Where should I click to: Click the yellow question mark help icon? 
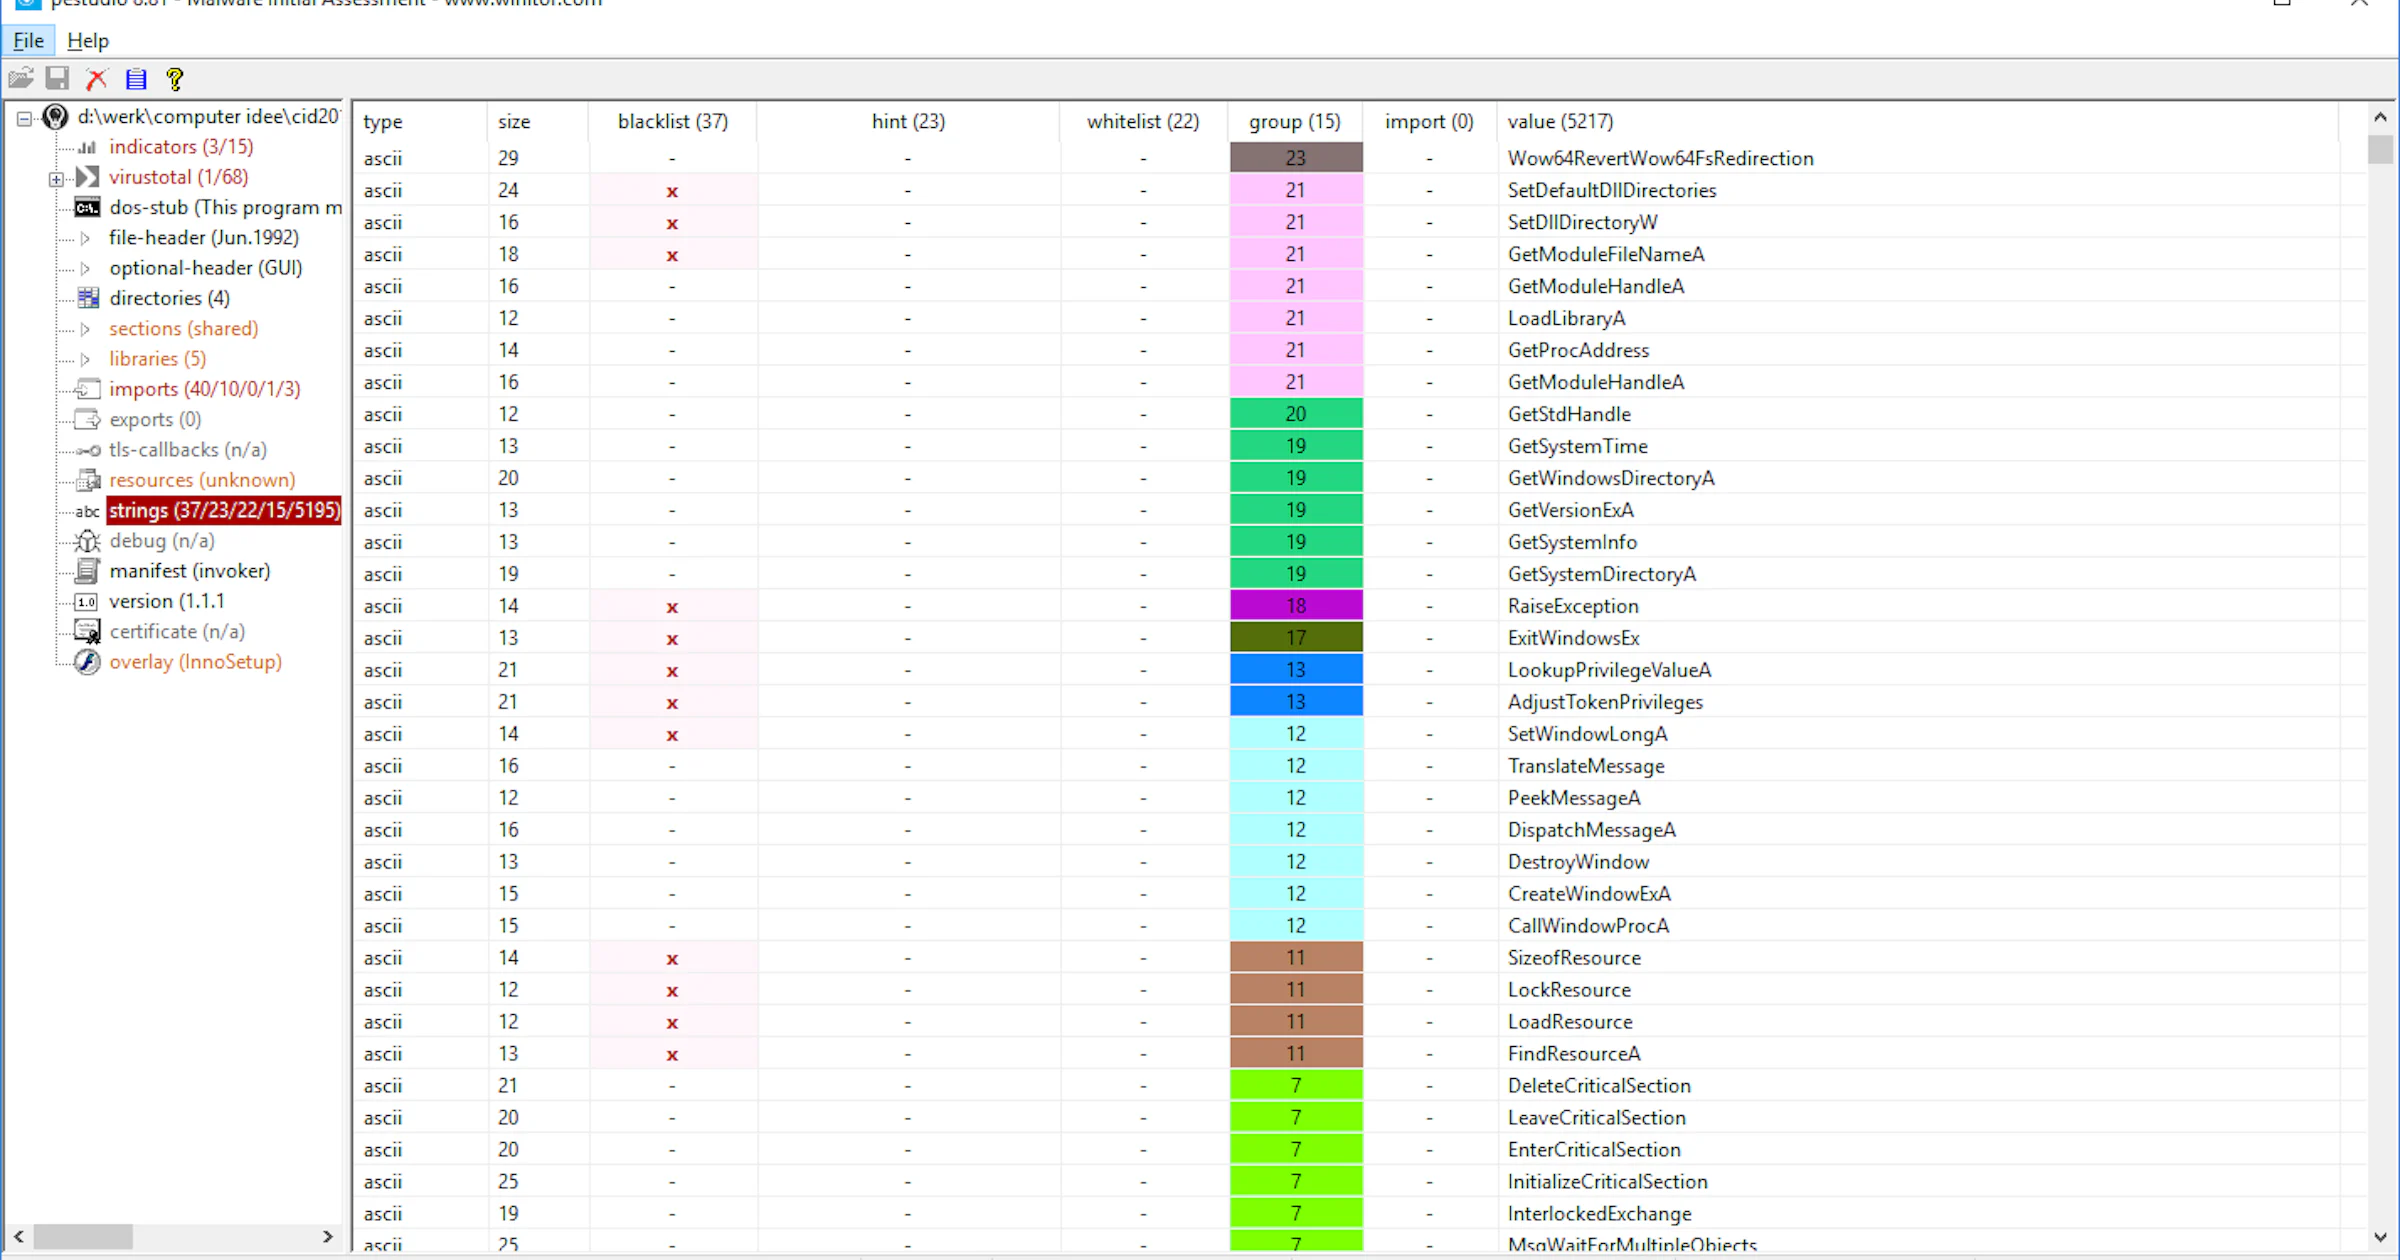[x=174, y=78]
